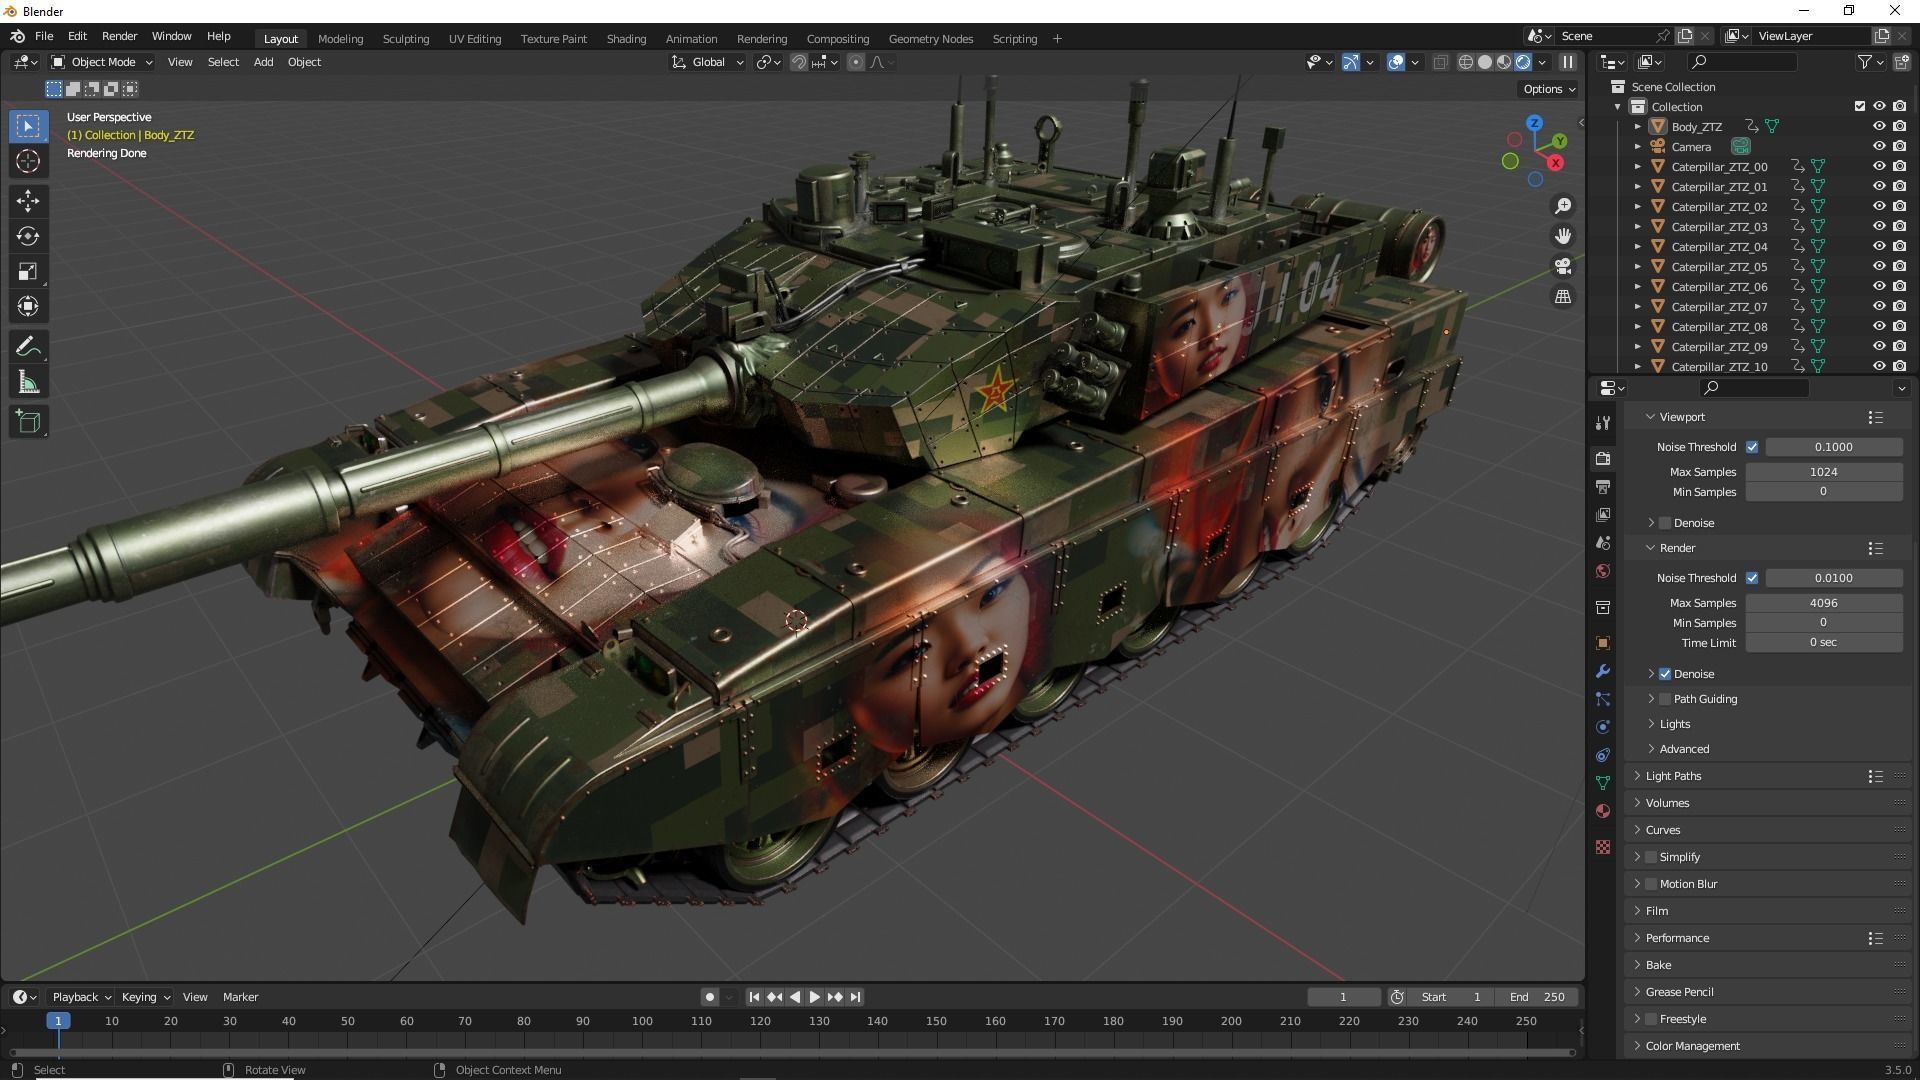Switch to Wireframe viewport shading

pyautogui.click(x=1466, y=62)
